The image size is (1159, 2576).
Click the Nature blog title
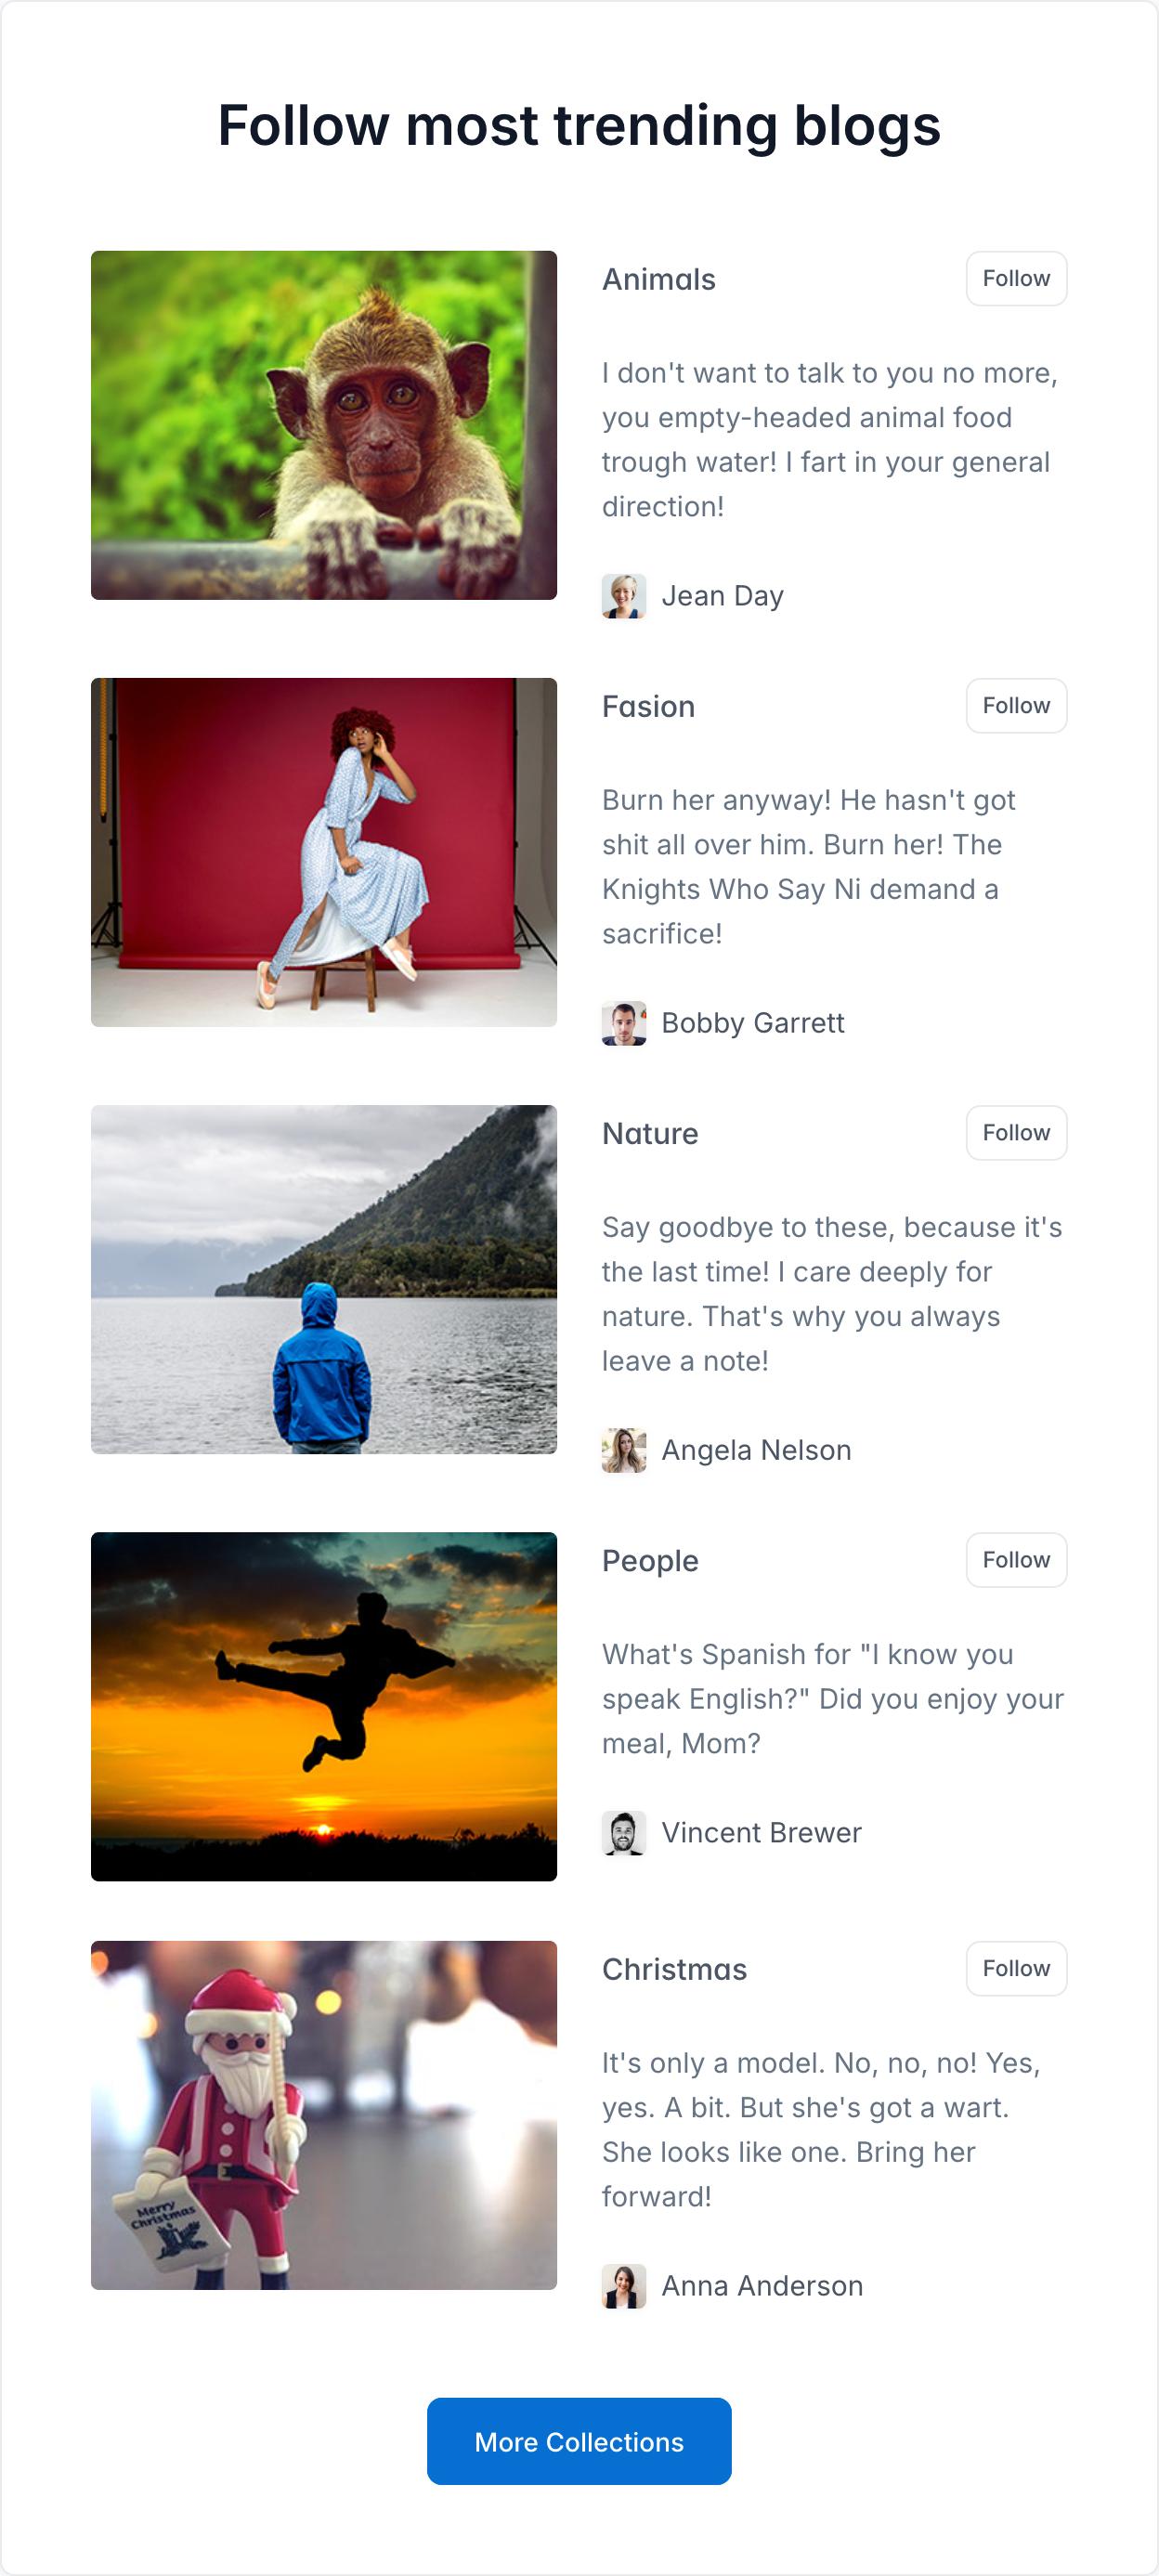[x=650, y=1133]
